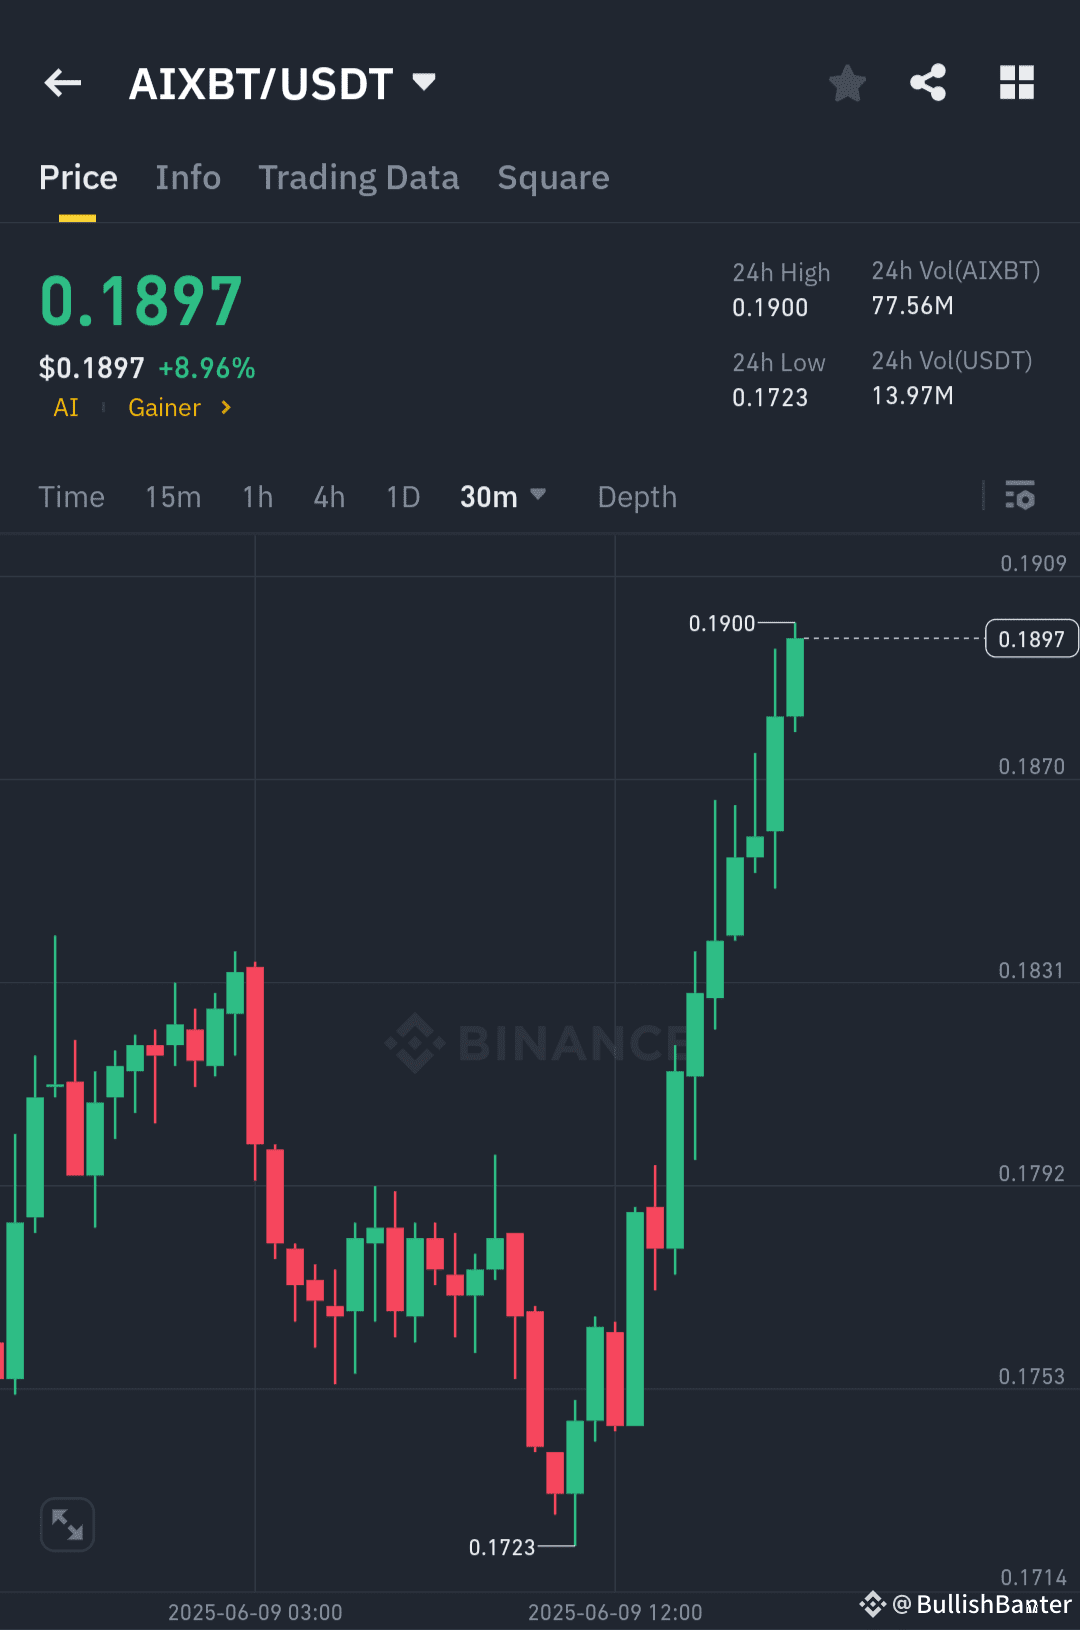Open the 30m interval dropdown arrow
This screenshot has height=1630, width=1080.
[x=537, y=496]
